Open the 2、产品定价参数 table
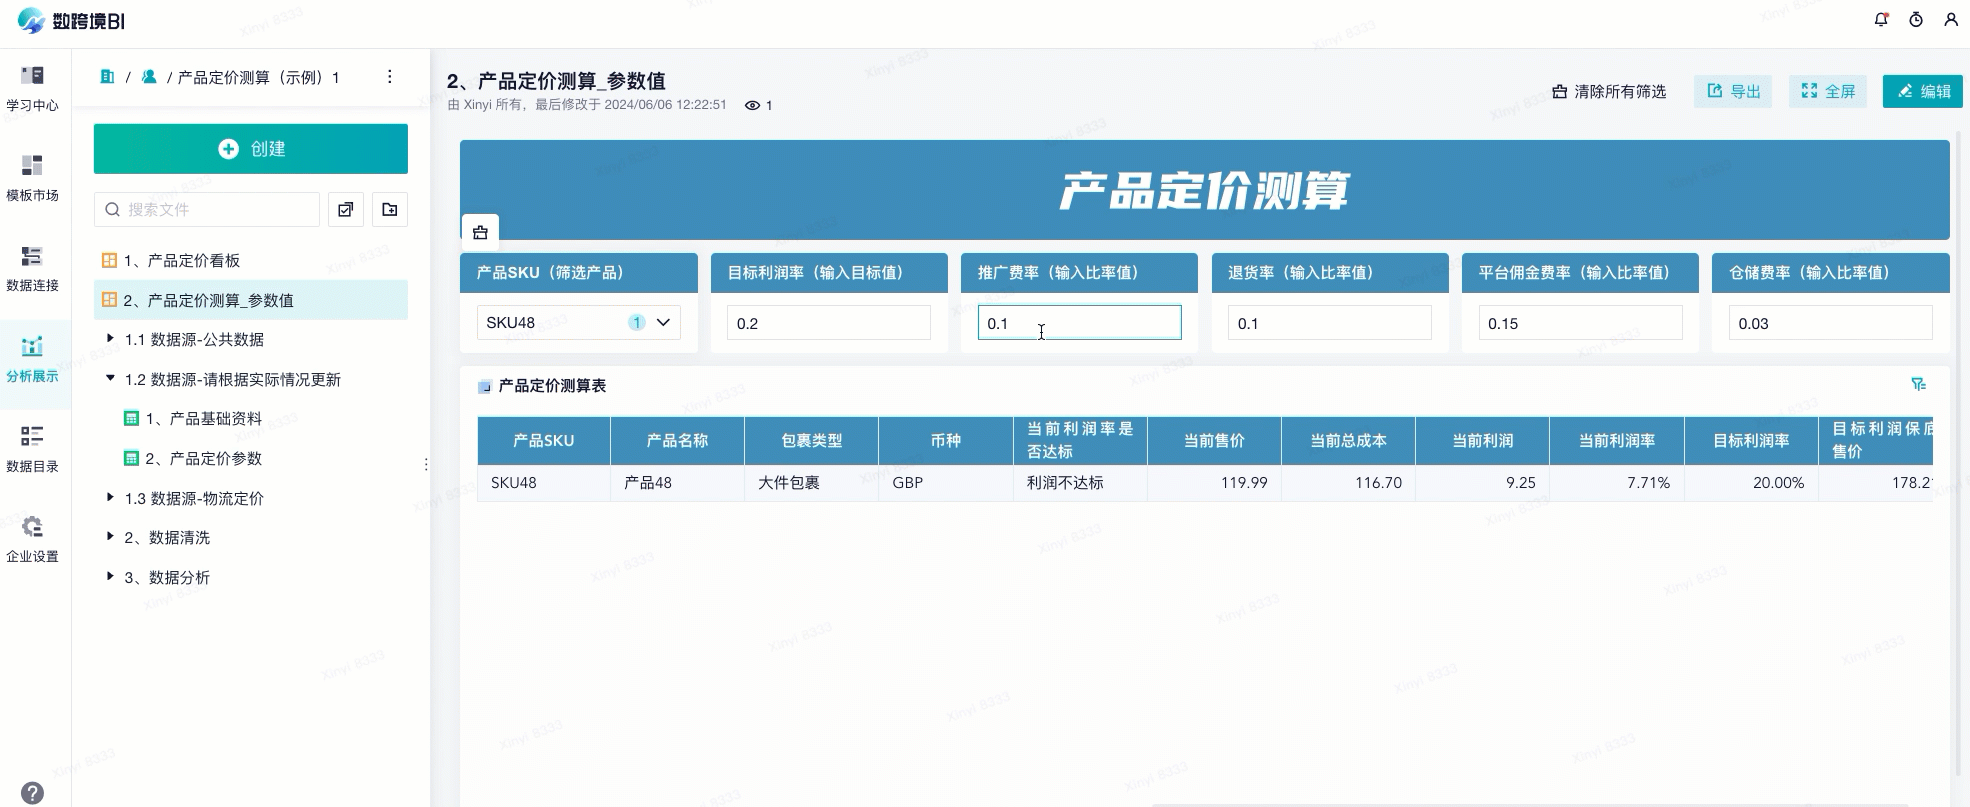Viewport: 1970px width, 807px height. pyautogui.click(x=203, y=458)
